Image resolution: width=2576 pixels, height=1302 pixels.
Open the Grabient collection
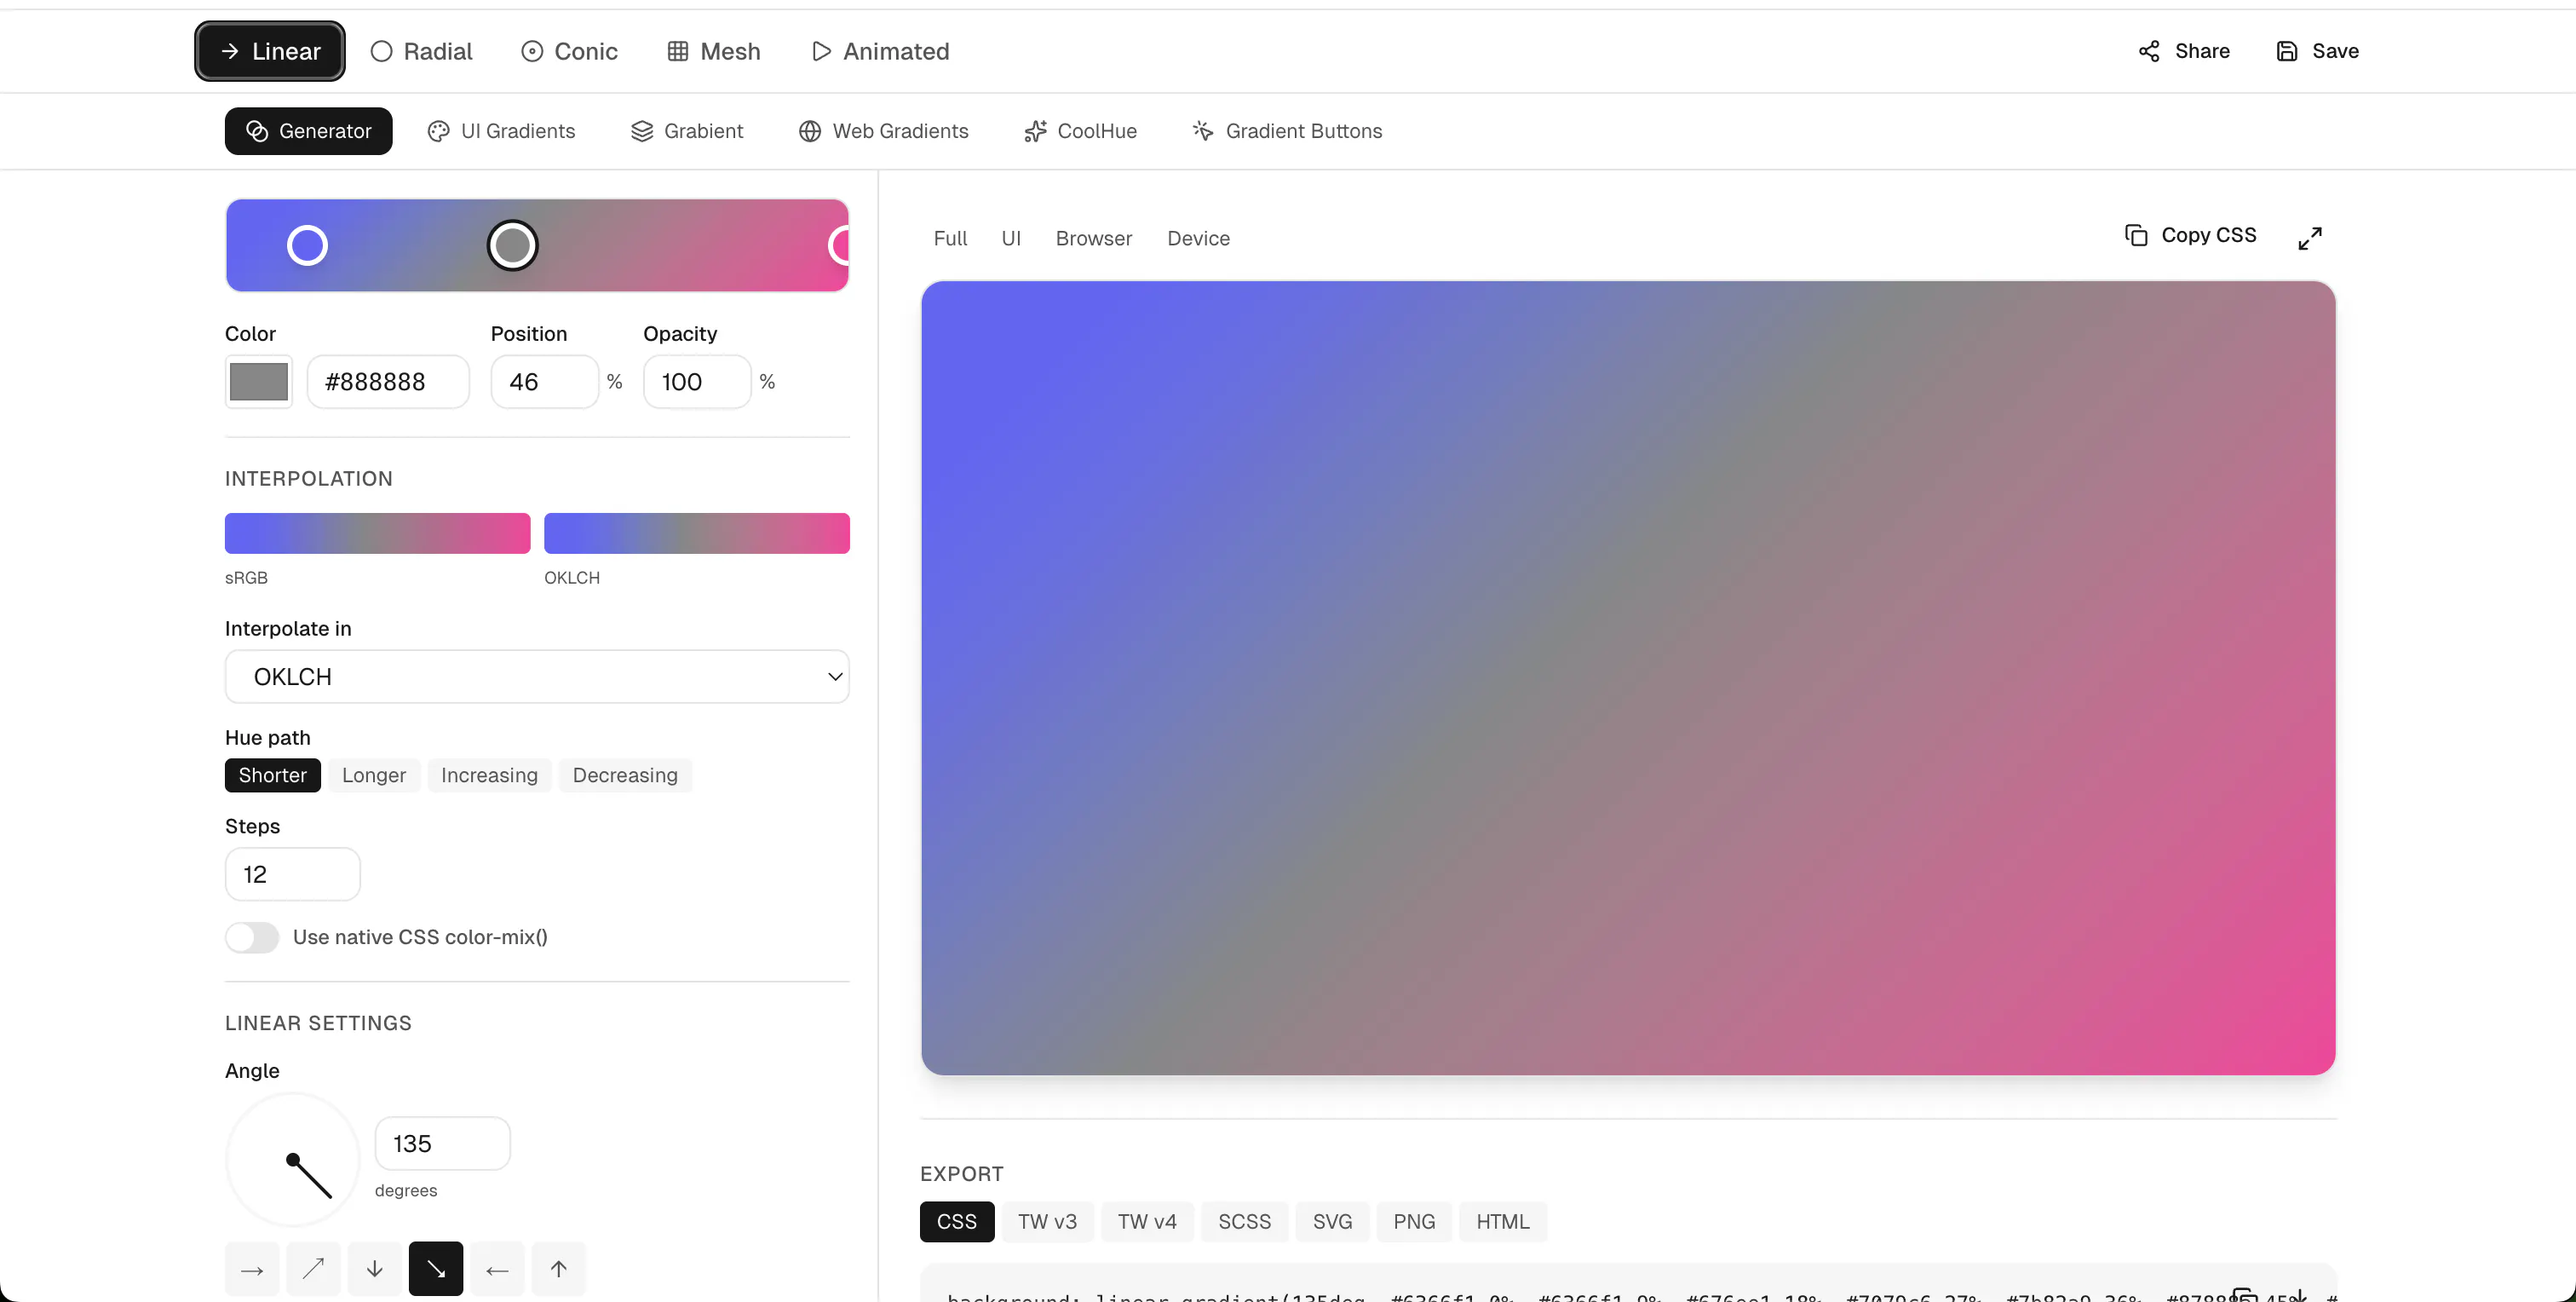pyautogui.click(x=687, y=131)
